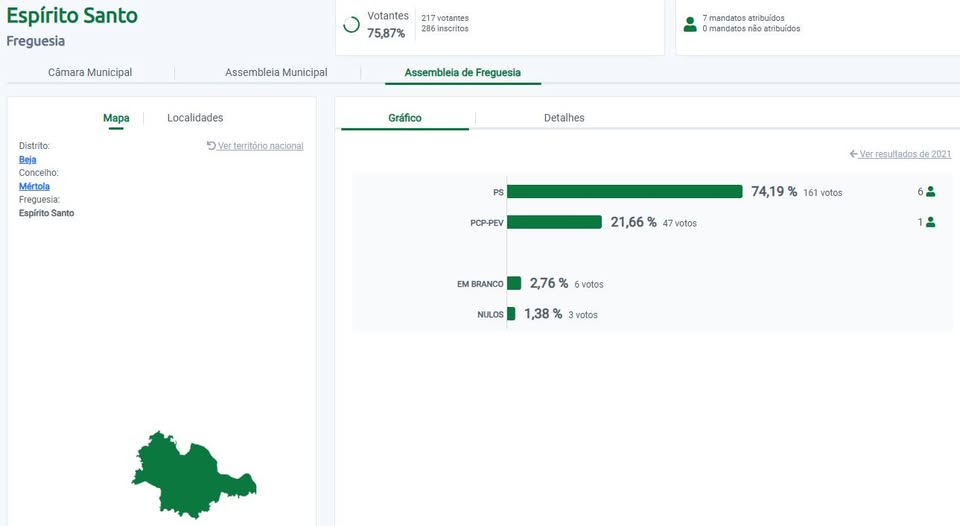The image size is (960, 526).
Task: Click the mandates person icon at top
Action: [x=690, y=24]
